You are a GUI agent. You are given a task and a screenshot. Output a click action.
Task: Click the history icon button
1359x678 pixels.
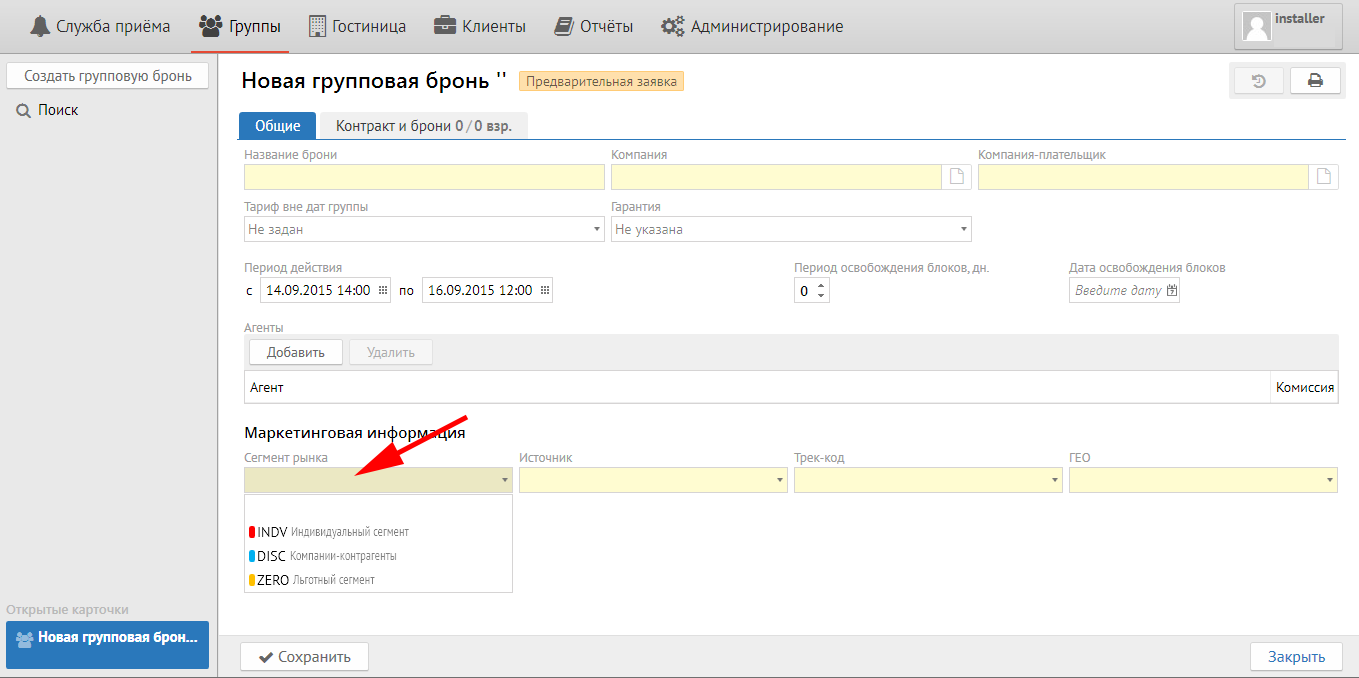[1259, 81]
